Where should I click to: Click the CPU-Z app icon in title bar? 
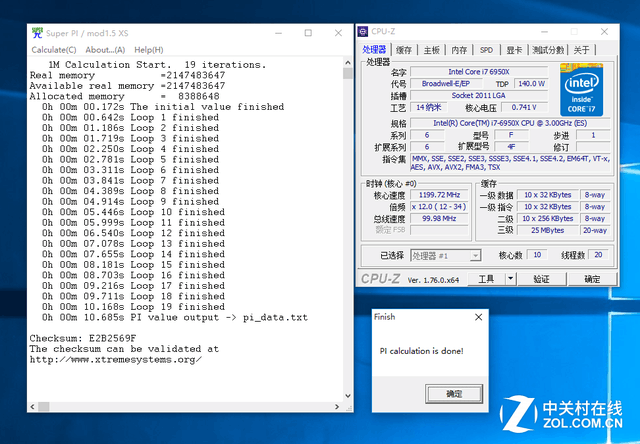(362, 31)
